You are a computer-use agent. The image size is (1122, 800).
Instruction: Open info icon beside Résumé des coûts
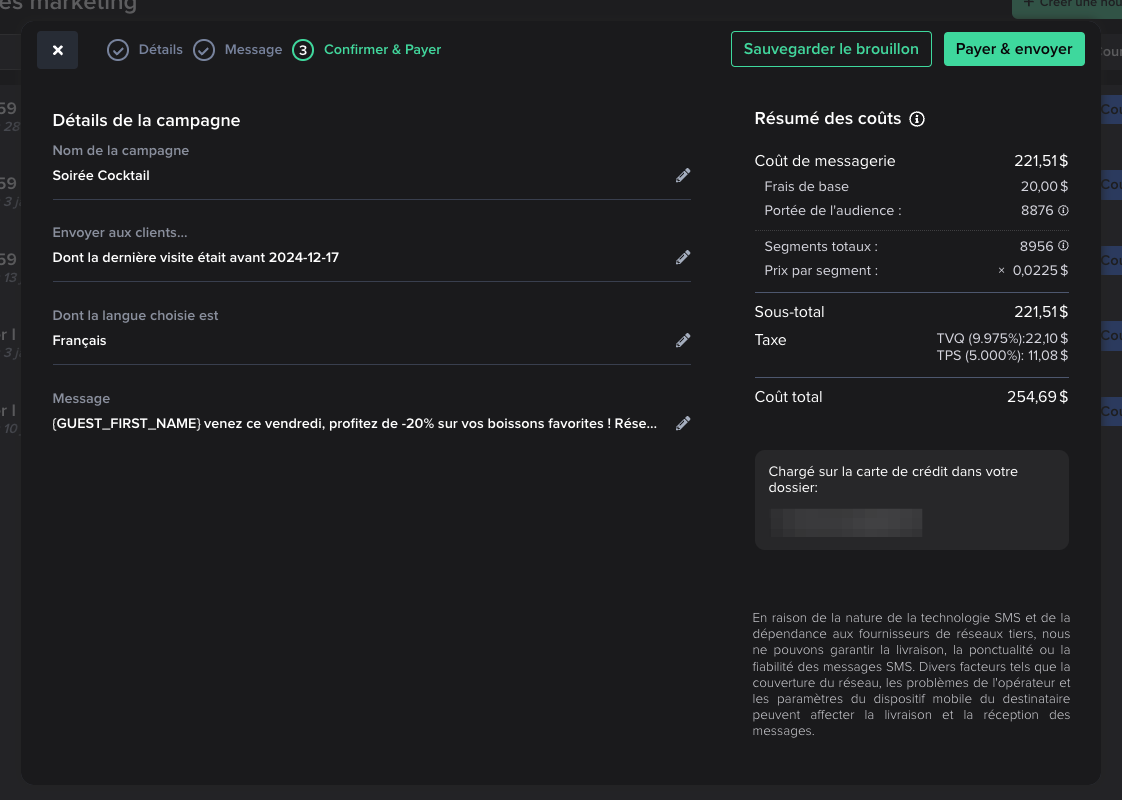pos(917,119)
